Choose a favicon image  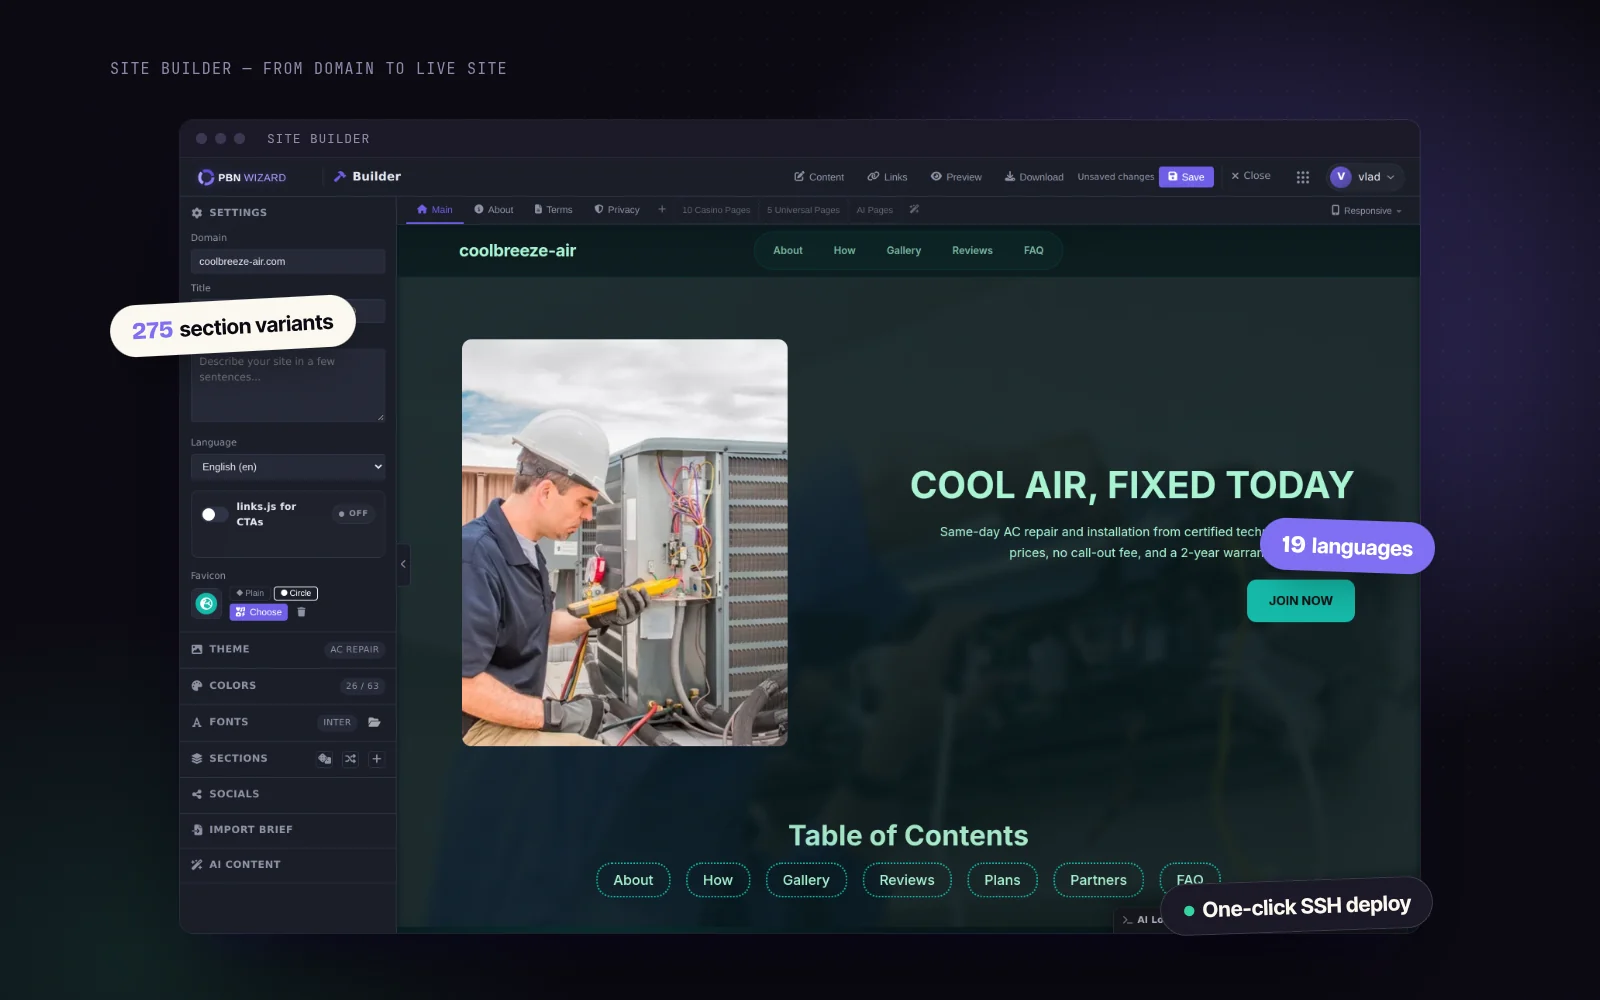(259, 612)
